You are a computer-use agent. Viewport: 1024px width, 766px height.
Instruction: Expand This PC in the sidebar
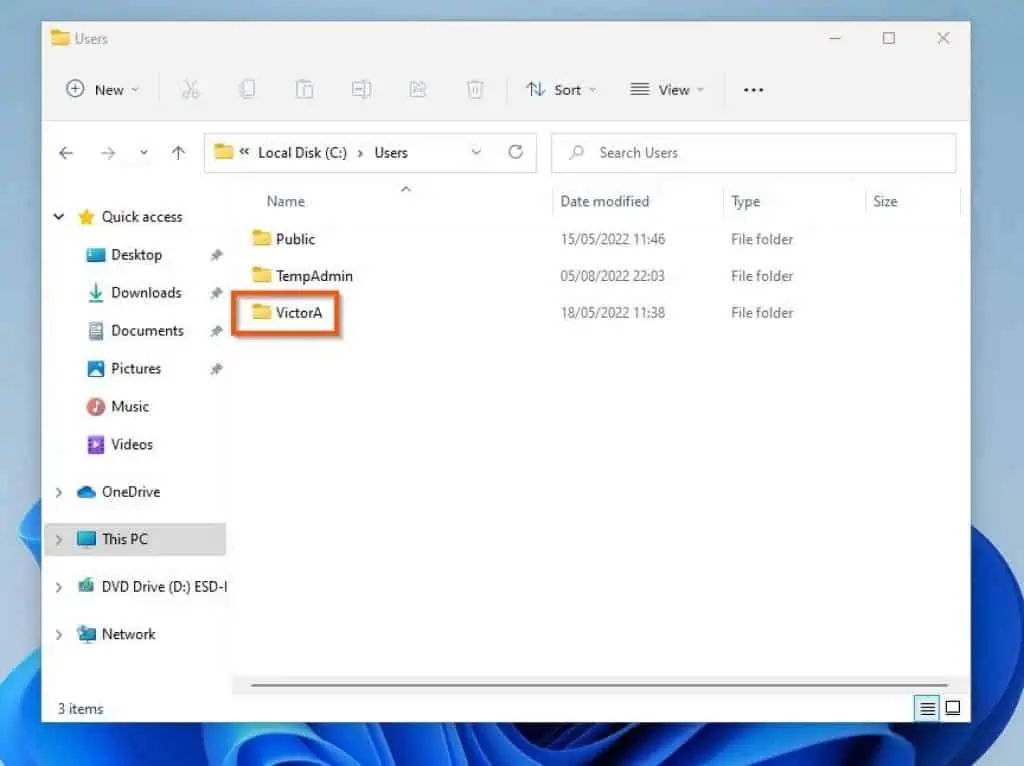pos(58,539)
